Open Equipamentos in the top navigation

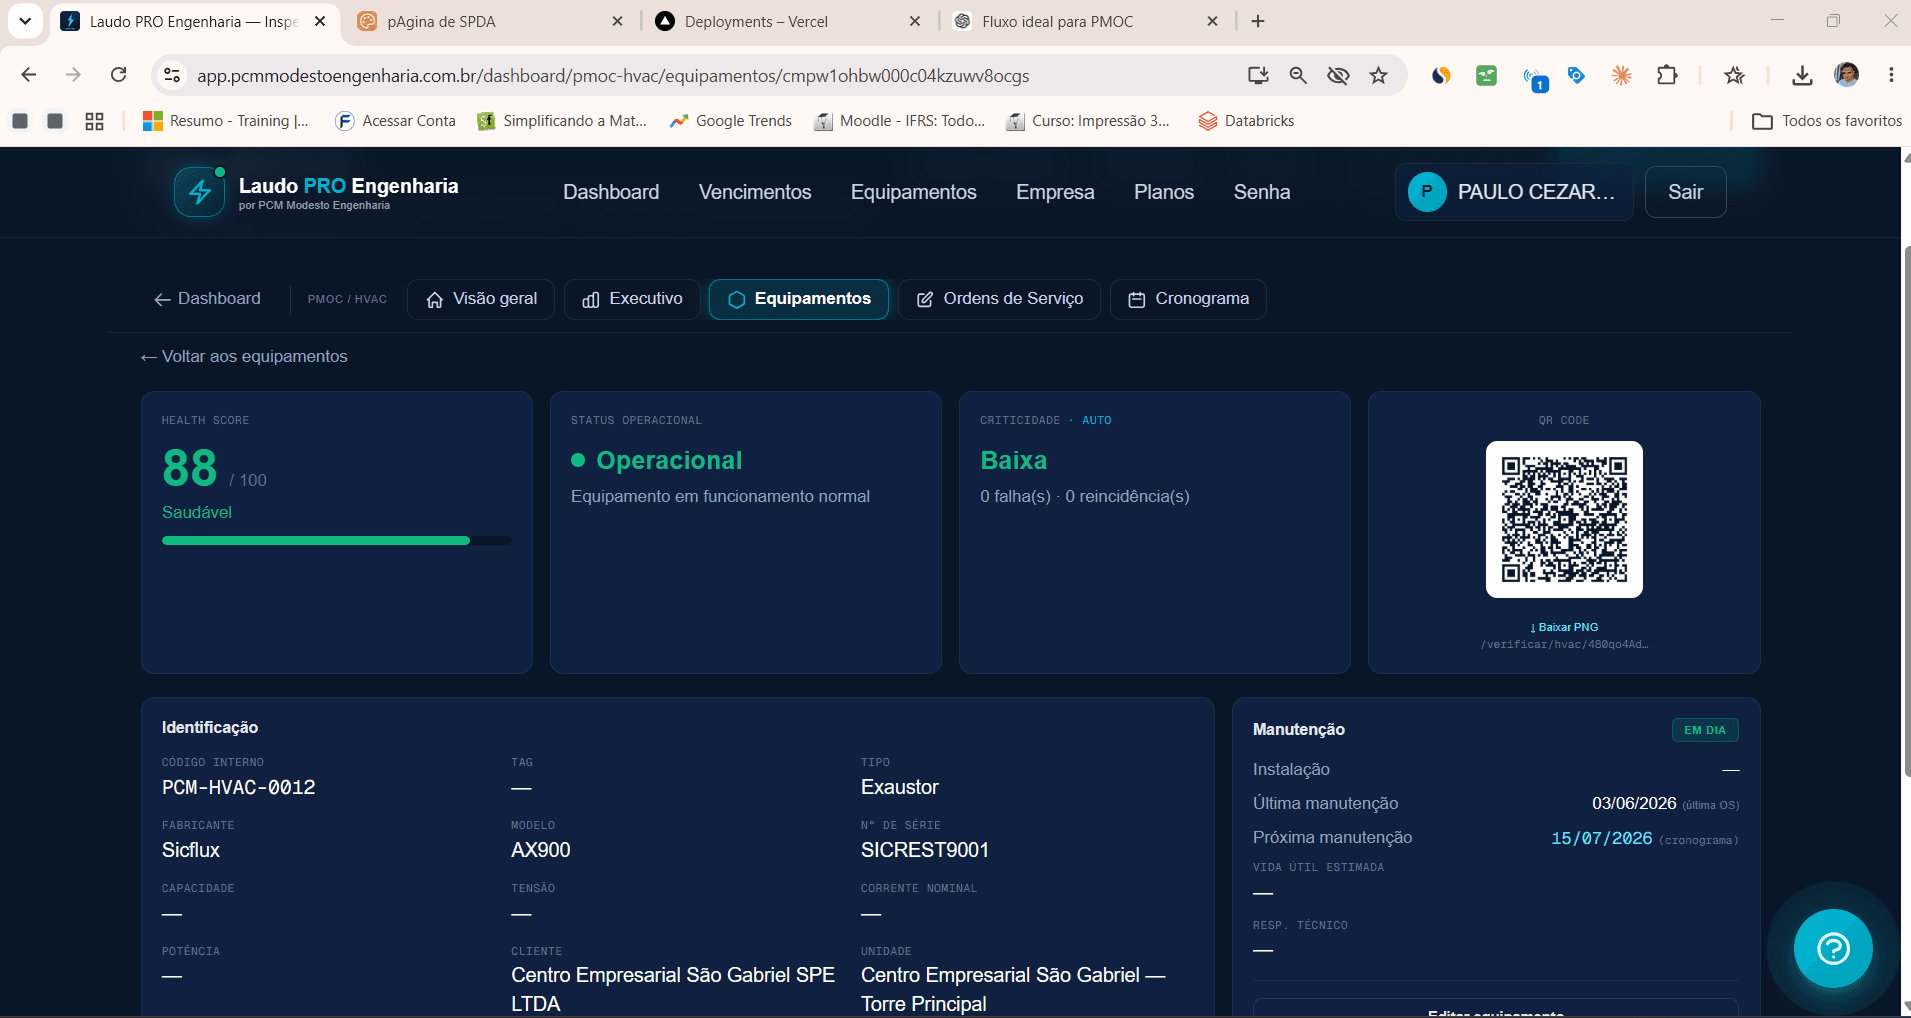pos(914,192)
